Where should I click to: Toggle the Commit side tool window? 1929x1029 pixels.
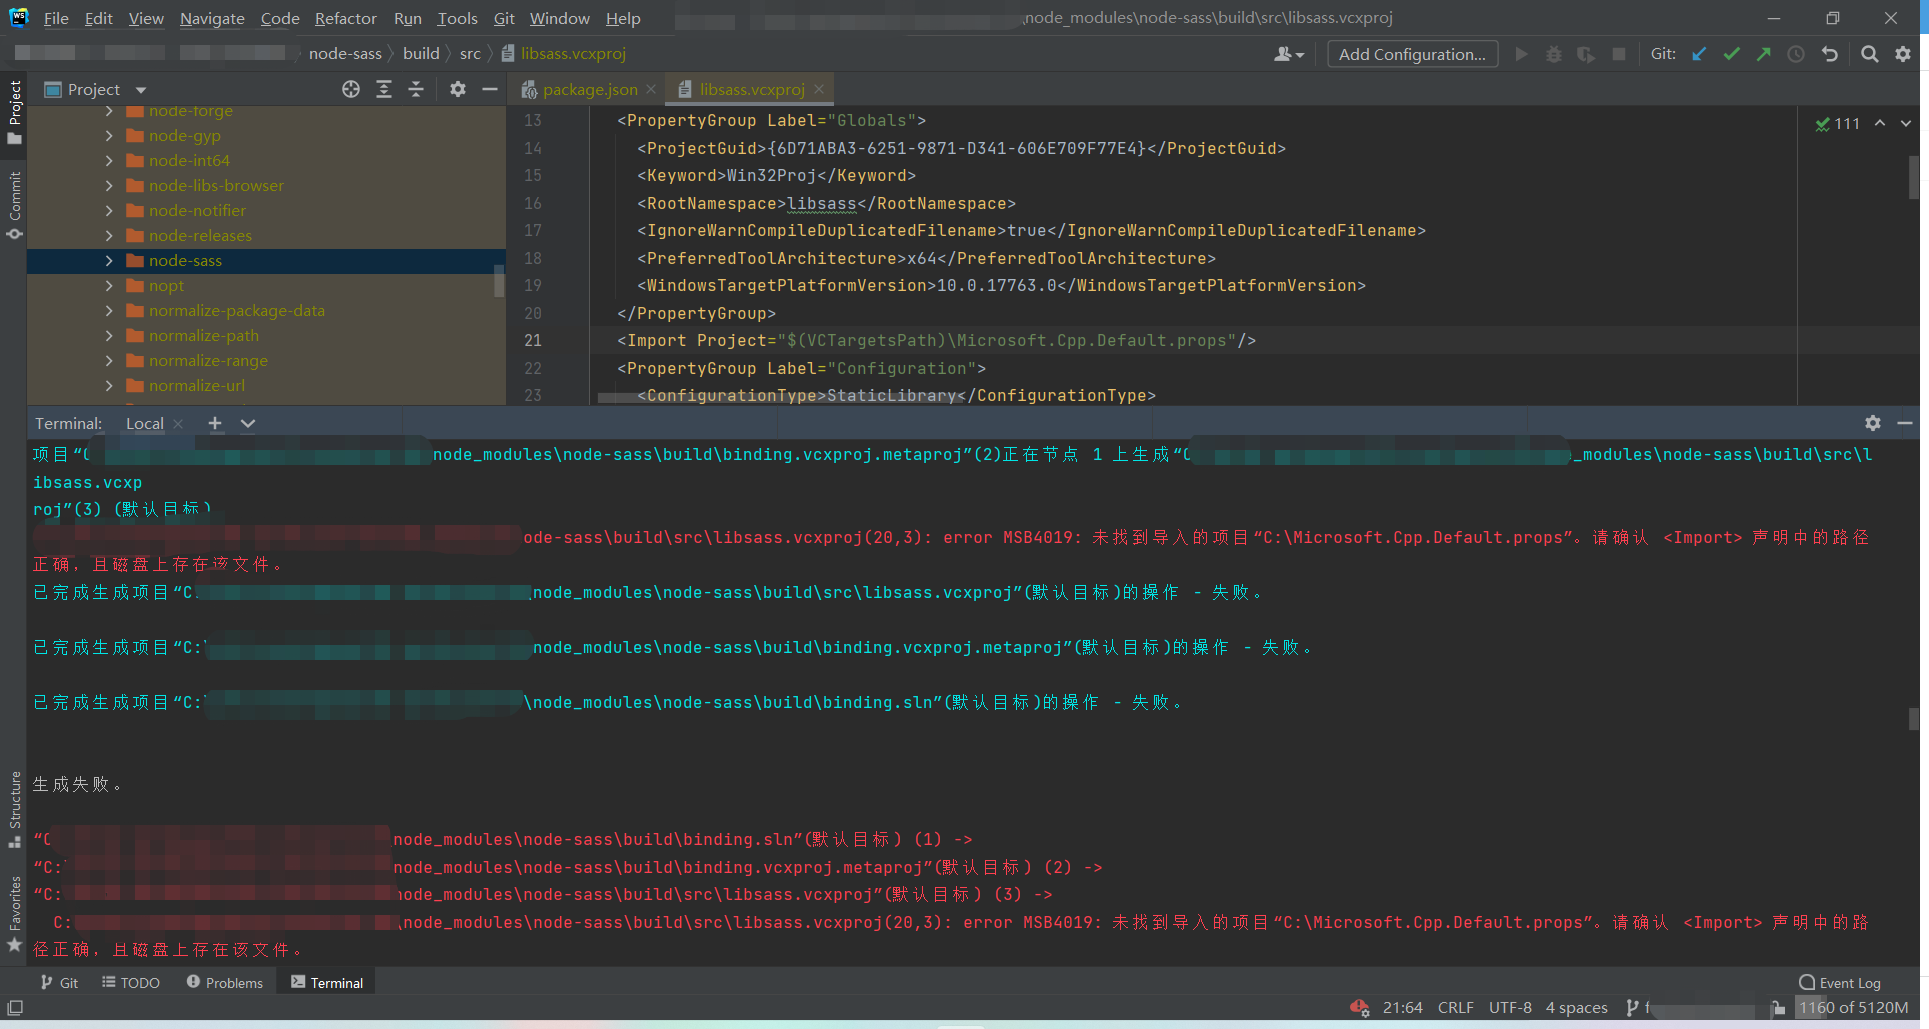tap(14, 205)
